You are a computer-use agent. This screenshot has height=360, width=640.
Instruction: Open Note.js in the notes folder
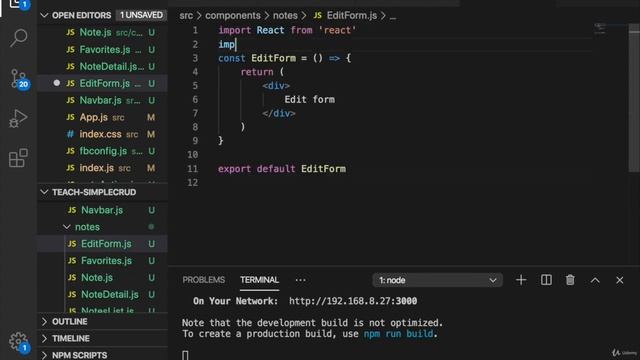102,278
